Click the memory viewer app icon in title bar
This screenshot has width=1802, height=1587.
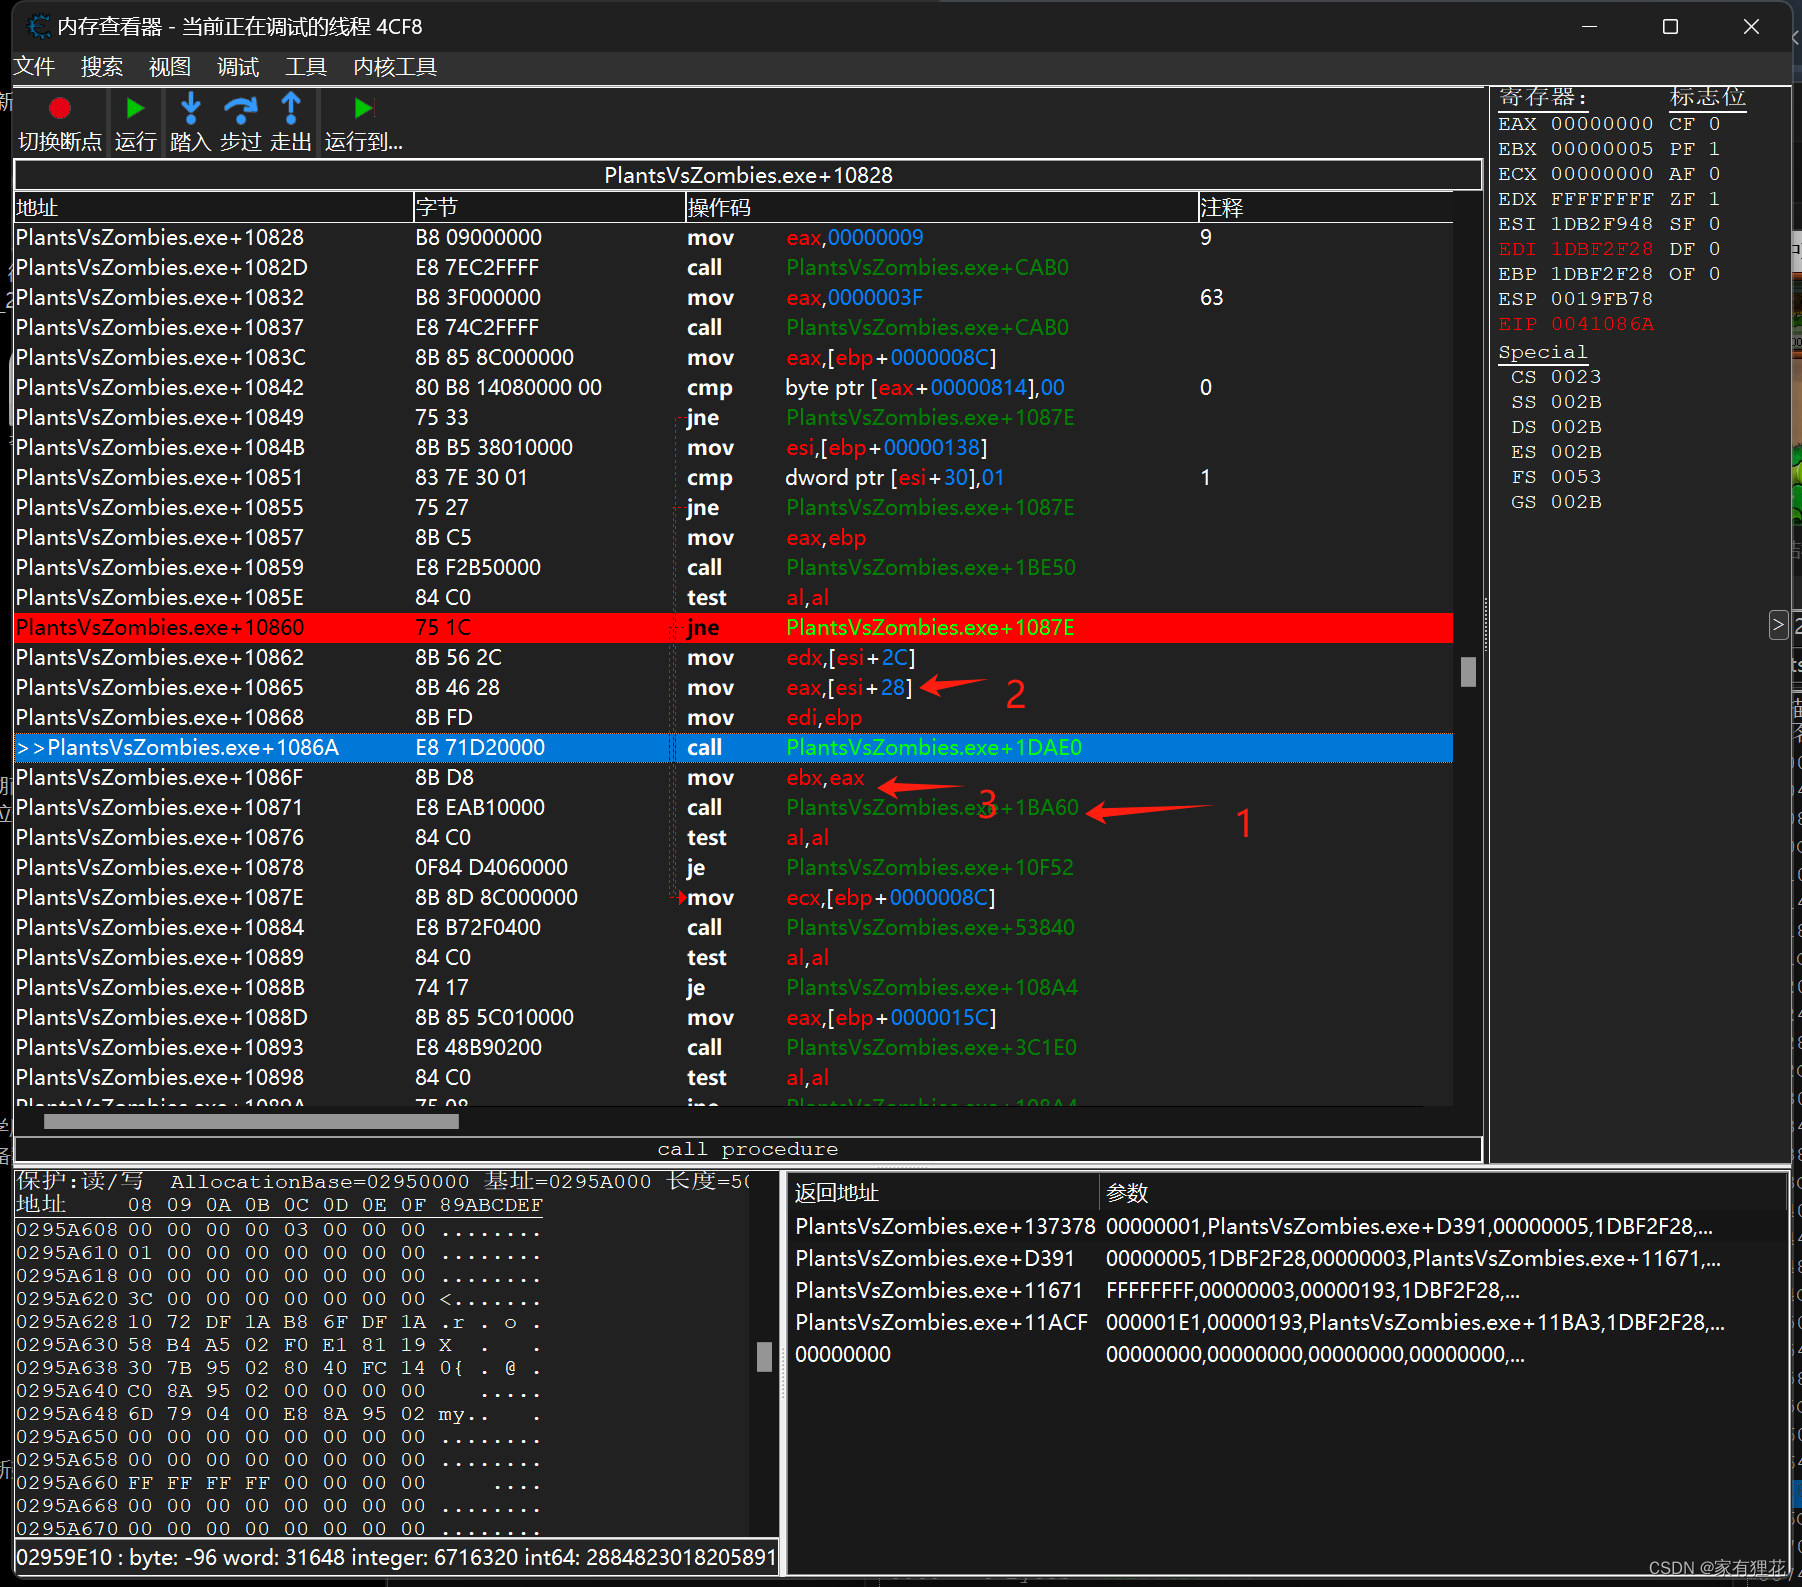(x=38, y=26)
